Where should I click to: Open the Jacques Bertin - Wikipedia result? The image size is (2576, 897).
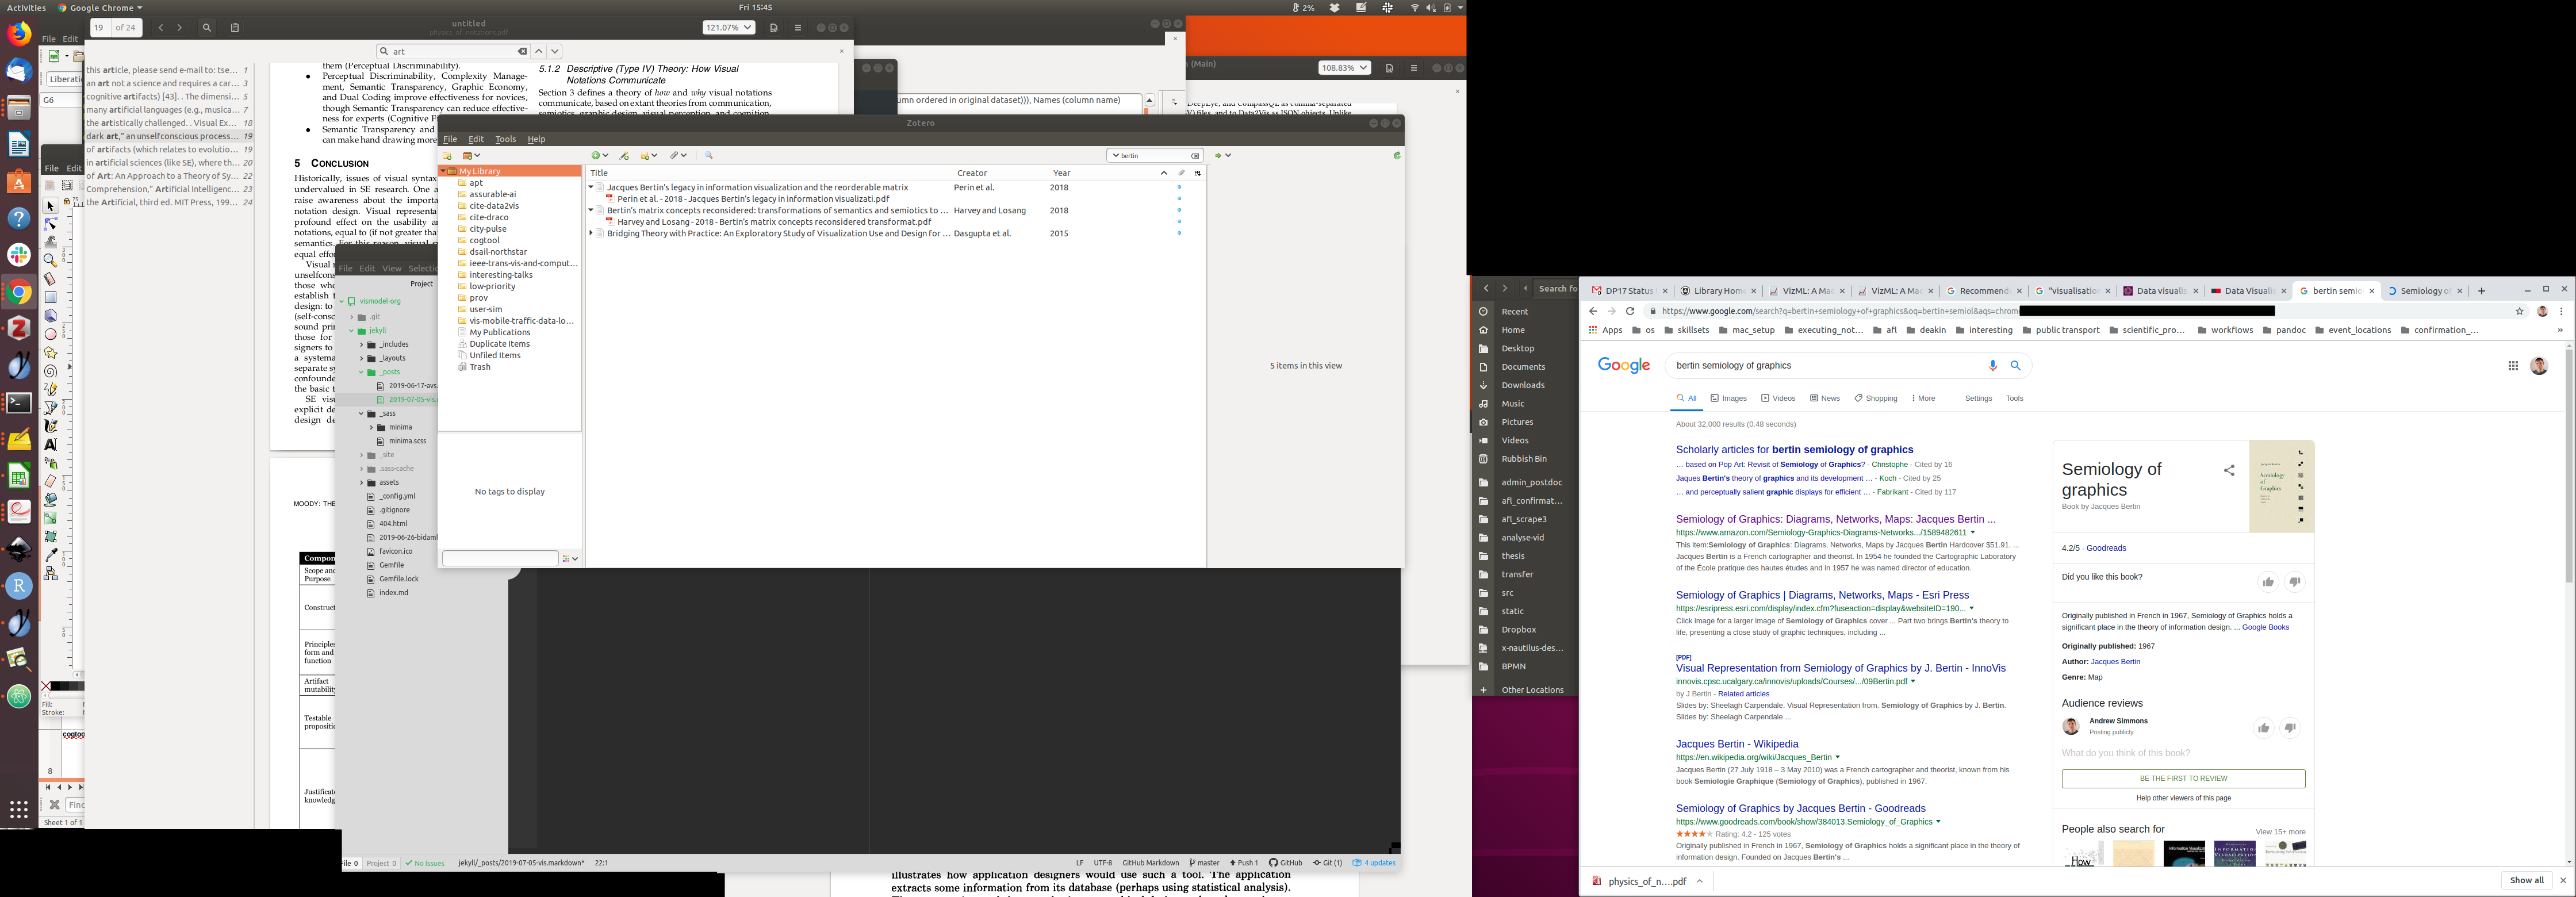pyautogui.click(x=1737, y=744)
